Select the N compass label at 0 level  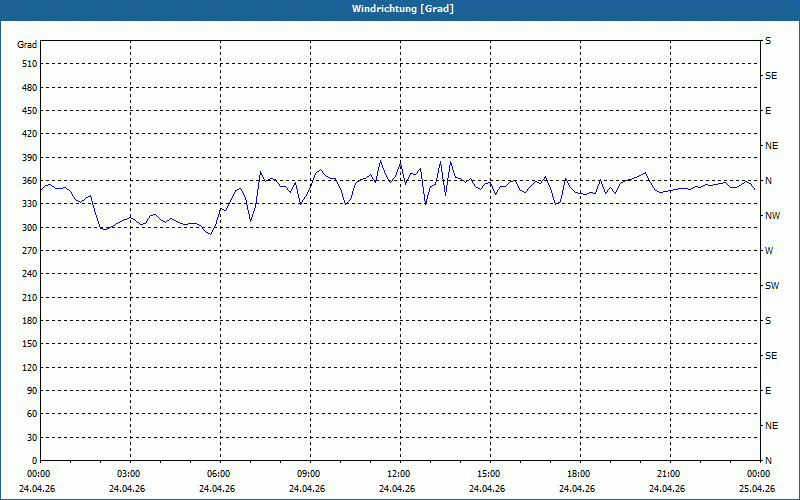pyautogui.click(x=768, y=461)
